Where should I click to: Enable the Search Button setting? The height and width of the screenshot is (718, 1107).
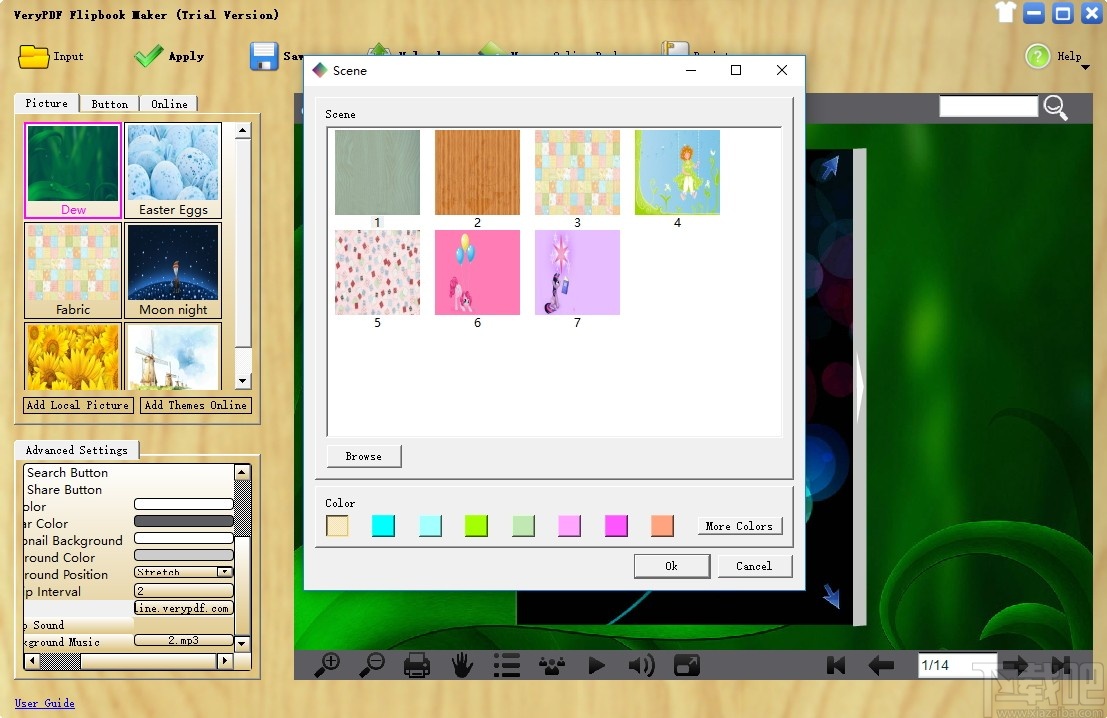coord(70,472)
